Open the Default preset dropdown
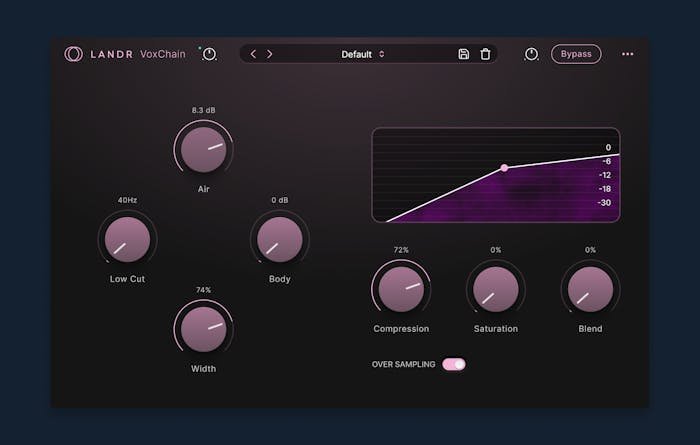700x445 pixels. point(362,54)
